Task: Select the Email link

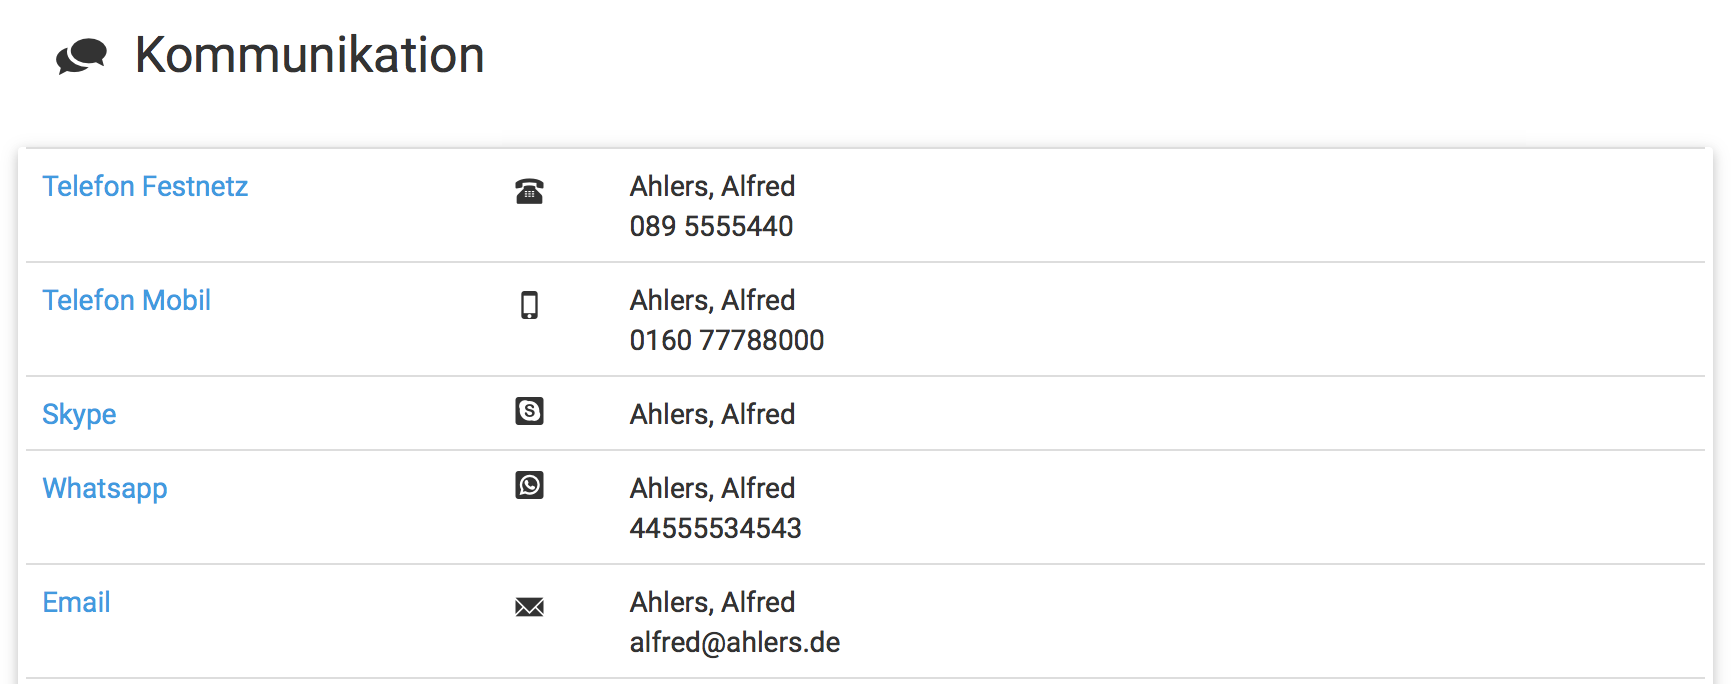Action: 76,603
